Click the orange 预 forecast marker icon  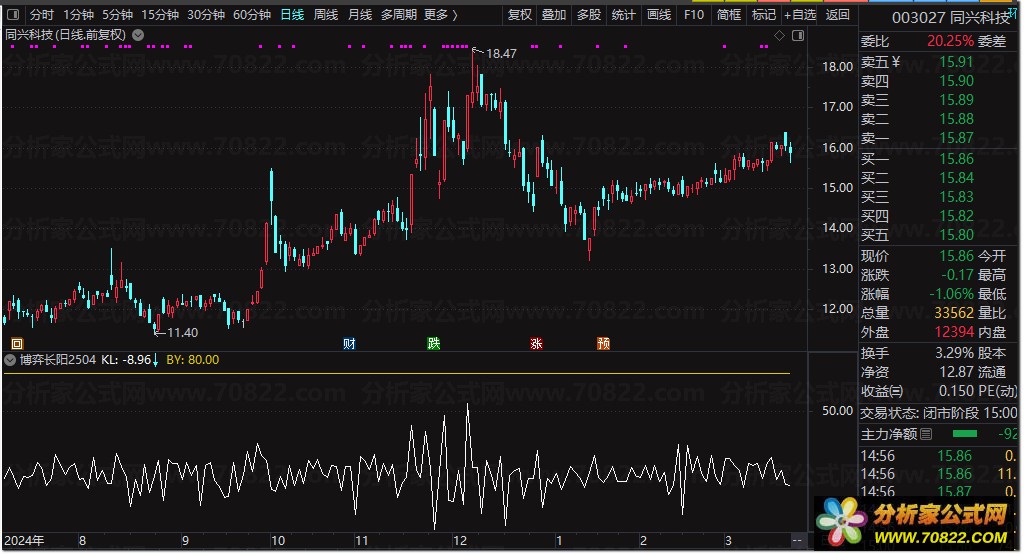point(603,344)
